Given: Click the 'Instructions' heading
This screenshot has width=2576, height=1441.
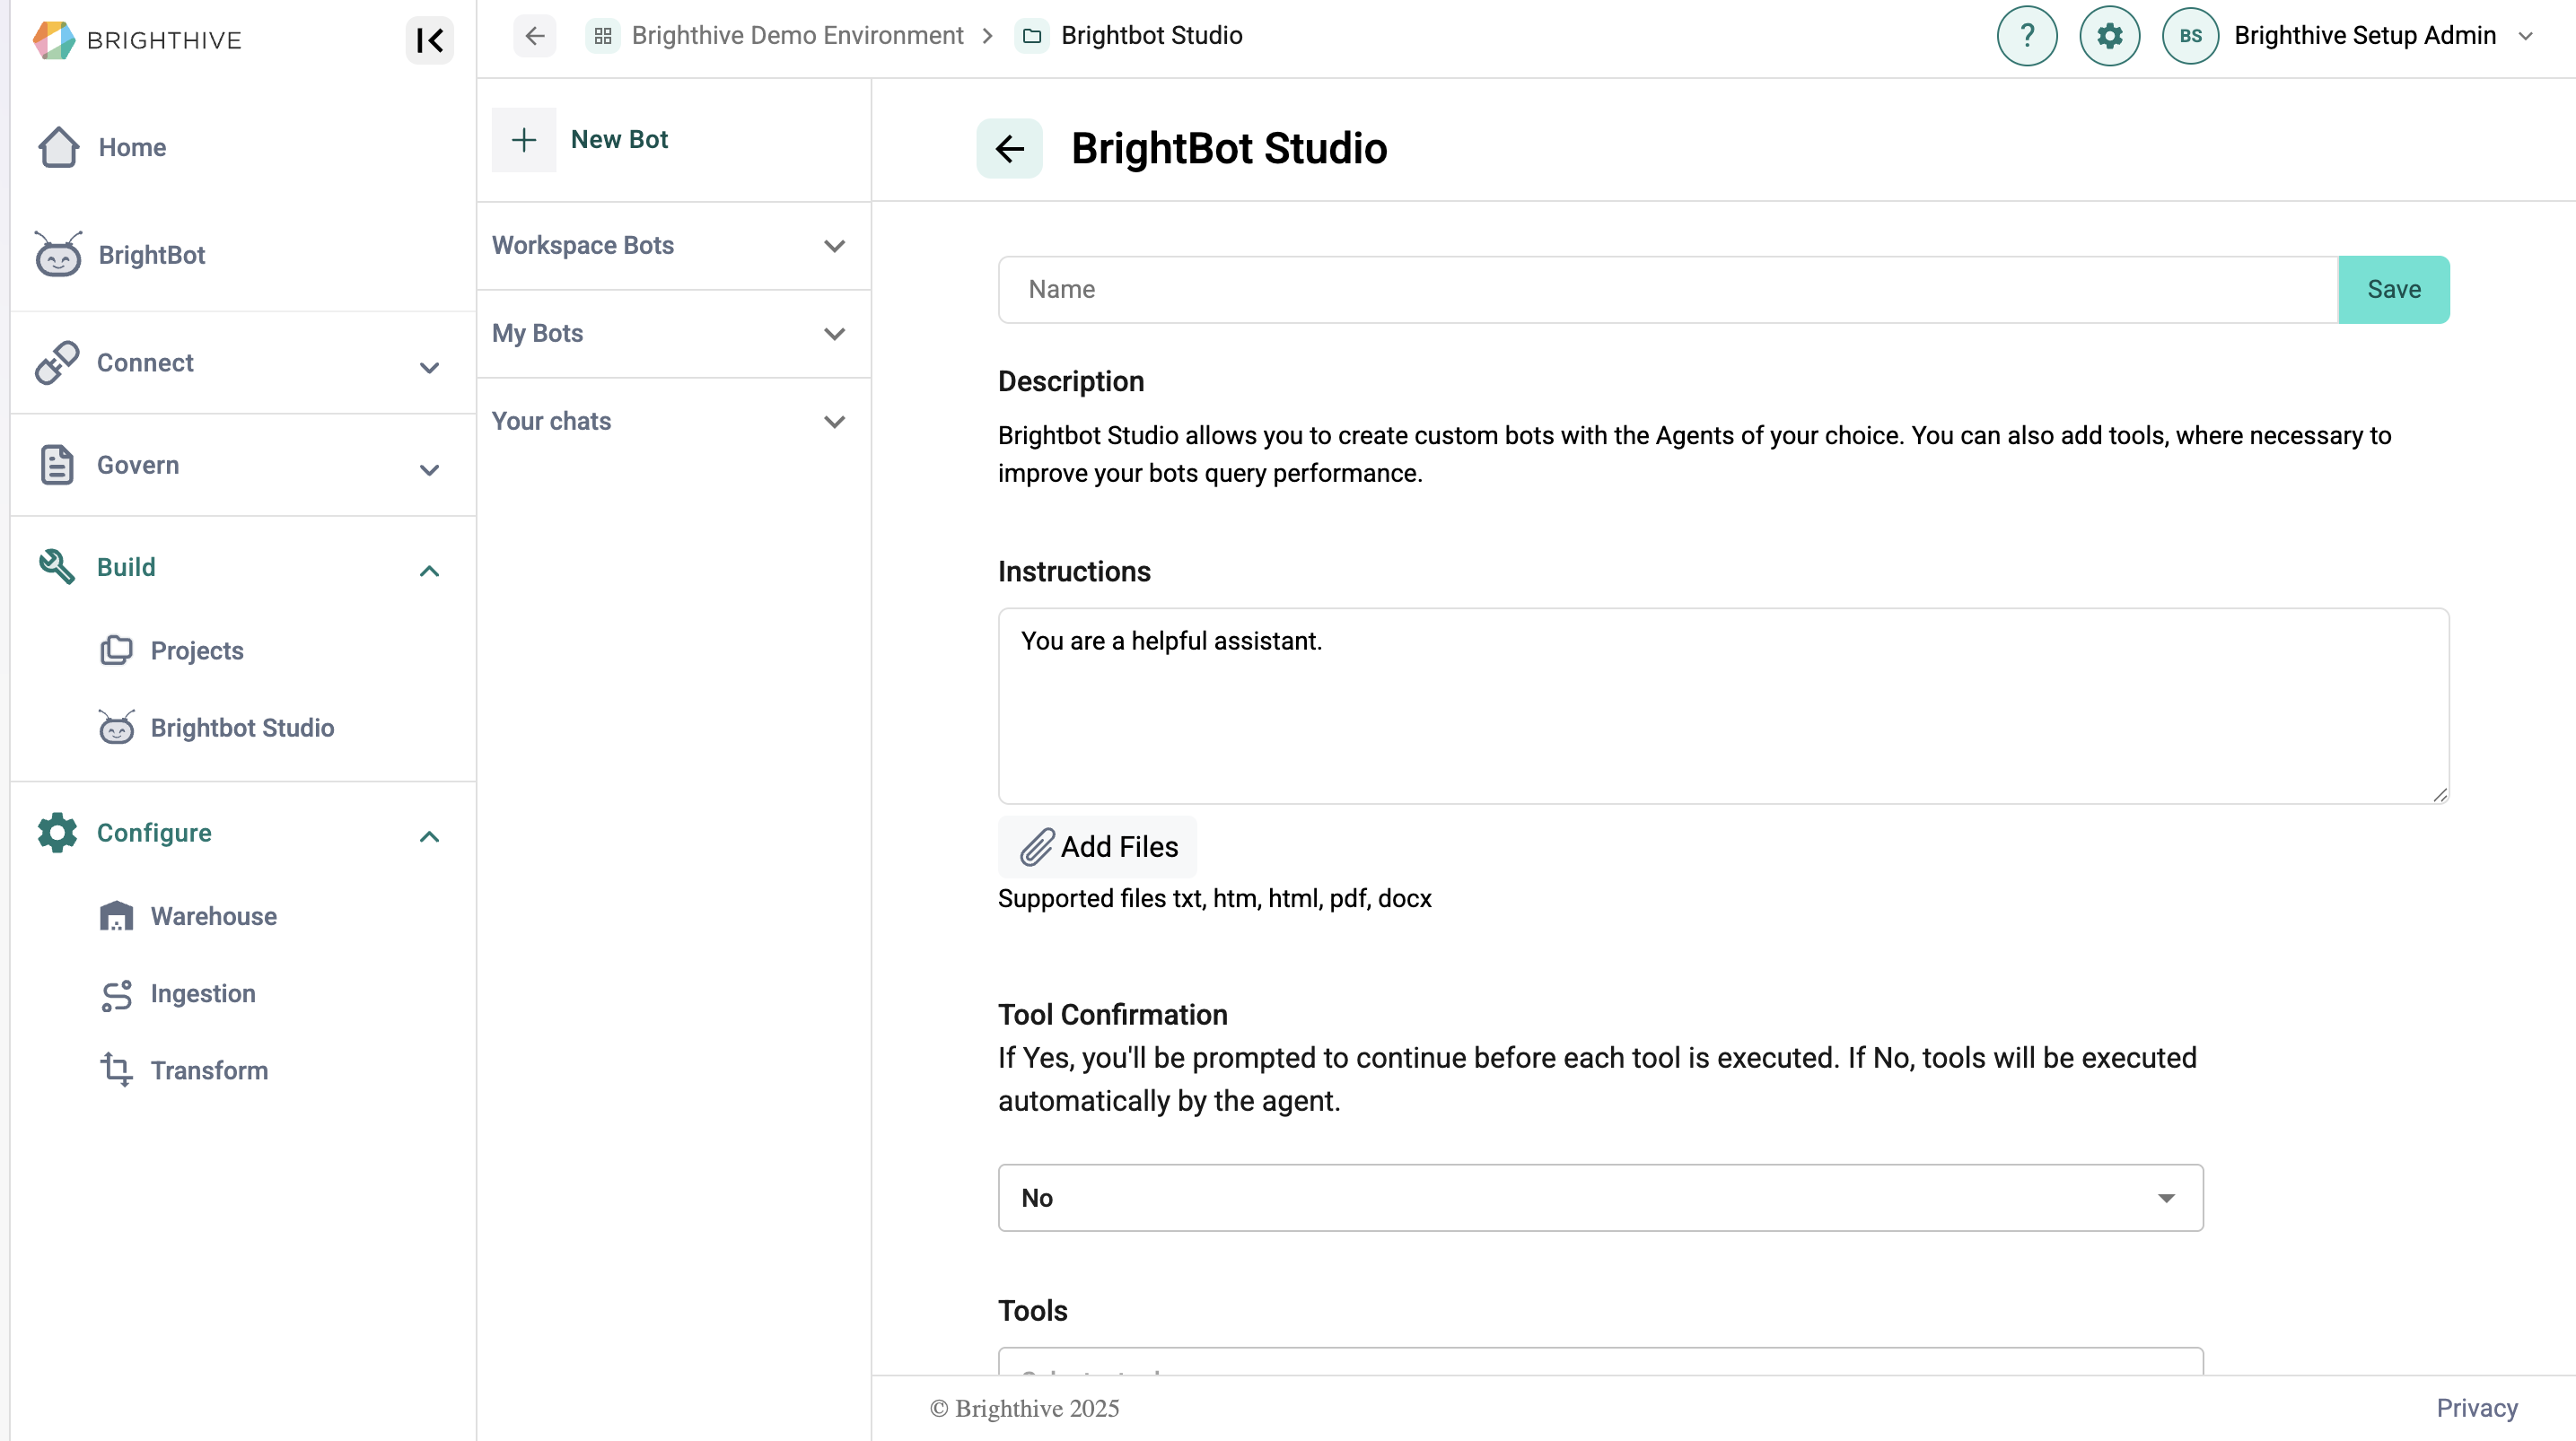Looking at the screenshot, I should [1075, 571].
